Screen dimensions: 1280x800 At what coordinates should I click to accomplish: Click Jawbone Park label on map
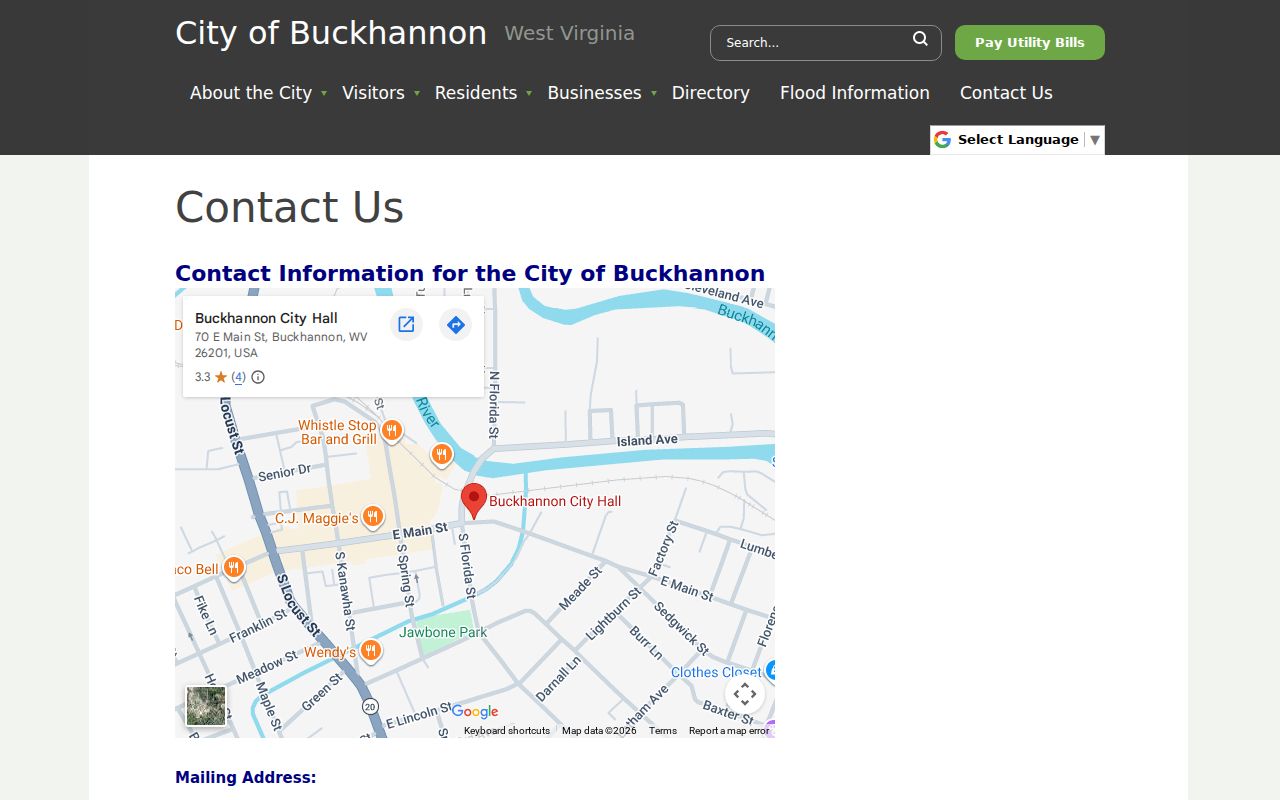click(x=443, y=632)
